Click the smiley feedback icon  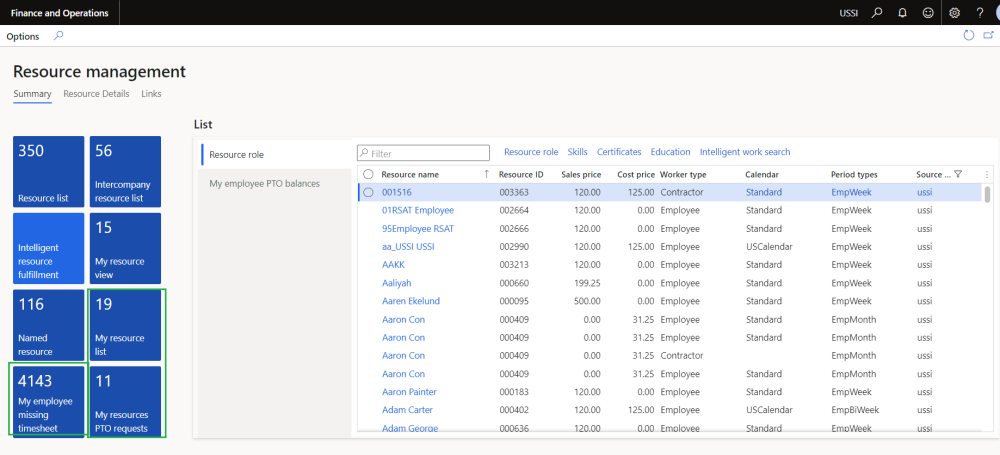(928, 13)
